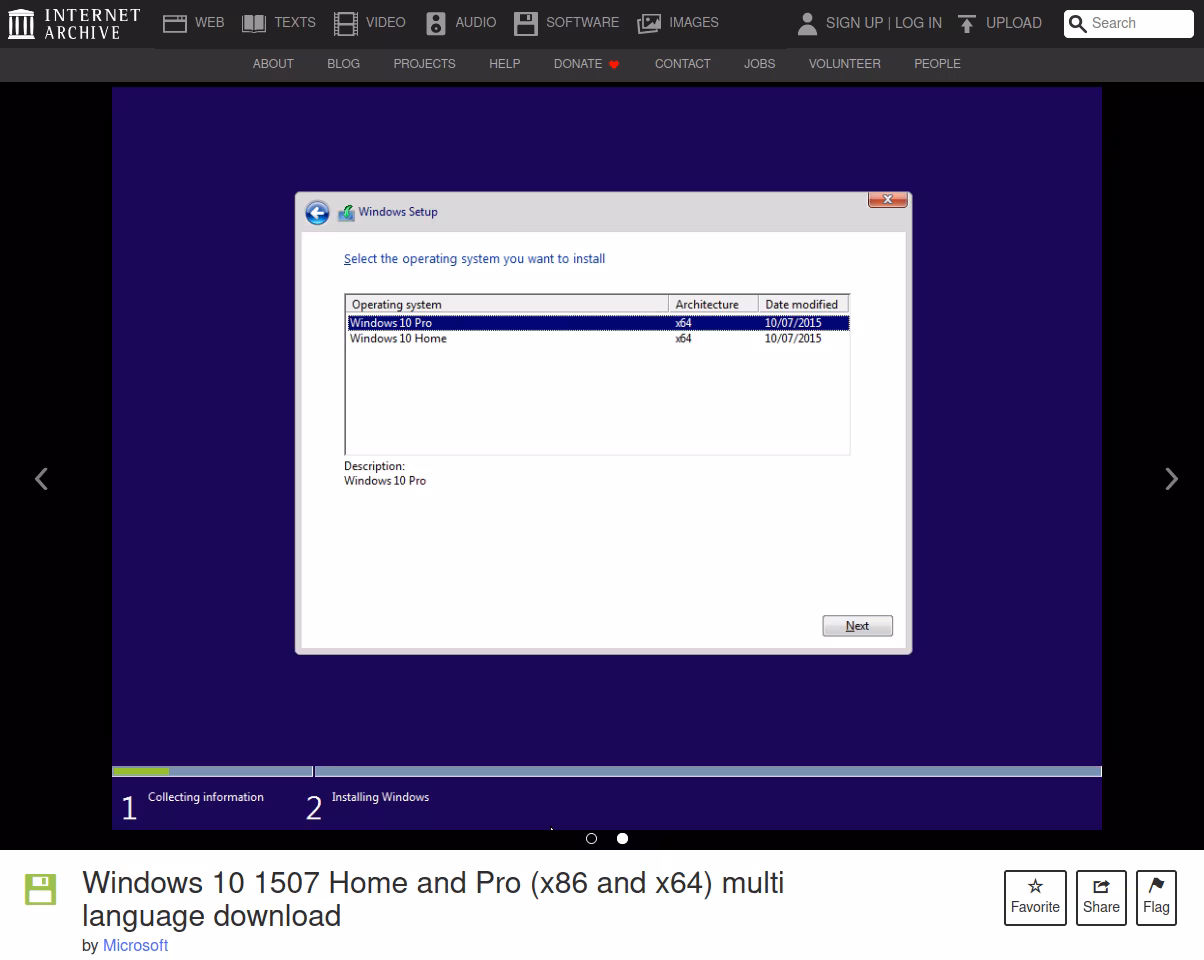Open the PEOPLE menu item
This screenshot has height=960, width=1204.
coord(937,64)
